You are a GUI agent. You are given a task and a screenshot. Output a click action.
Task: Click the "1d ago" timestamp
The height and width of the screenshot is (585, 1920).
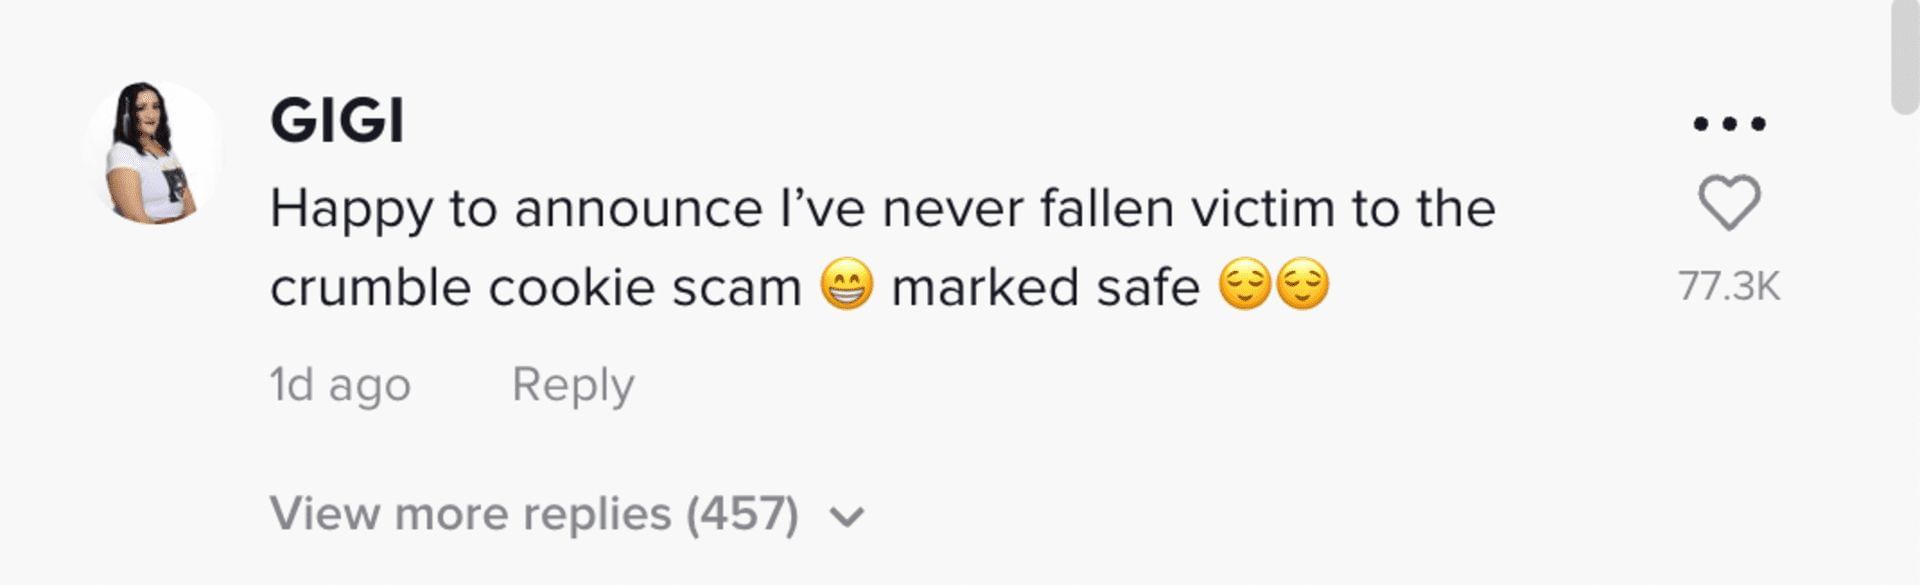pyautogui.click(x=340, y=385)
